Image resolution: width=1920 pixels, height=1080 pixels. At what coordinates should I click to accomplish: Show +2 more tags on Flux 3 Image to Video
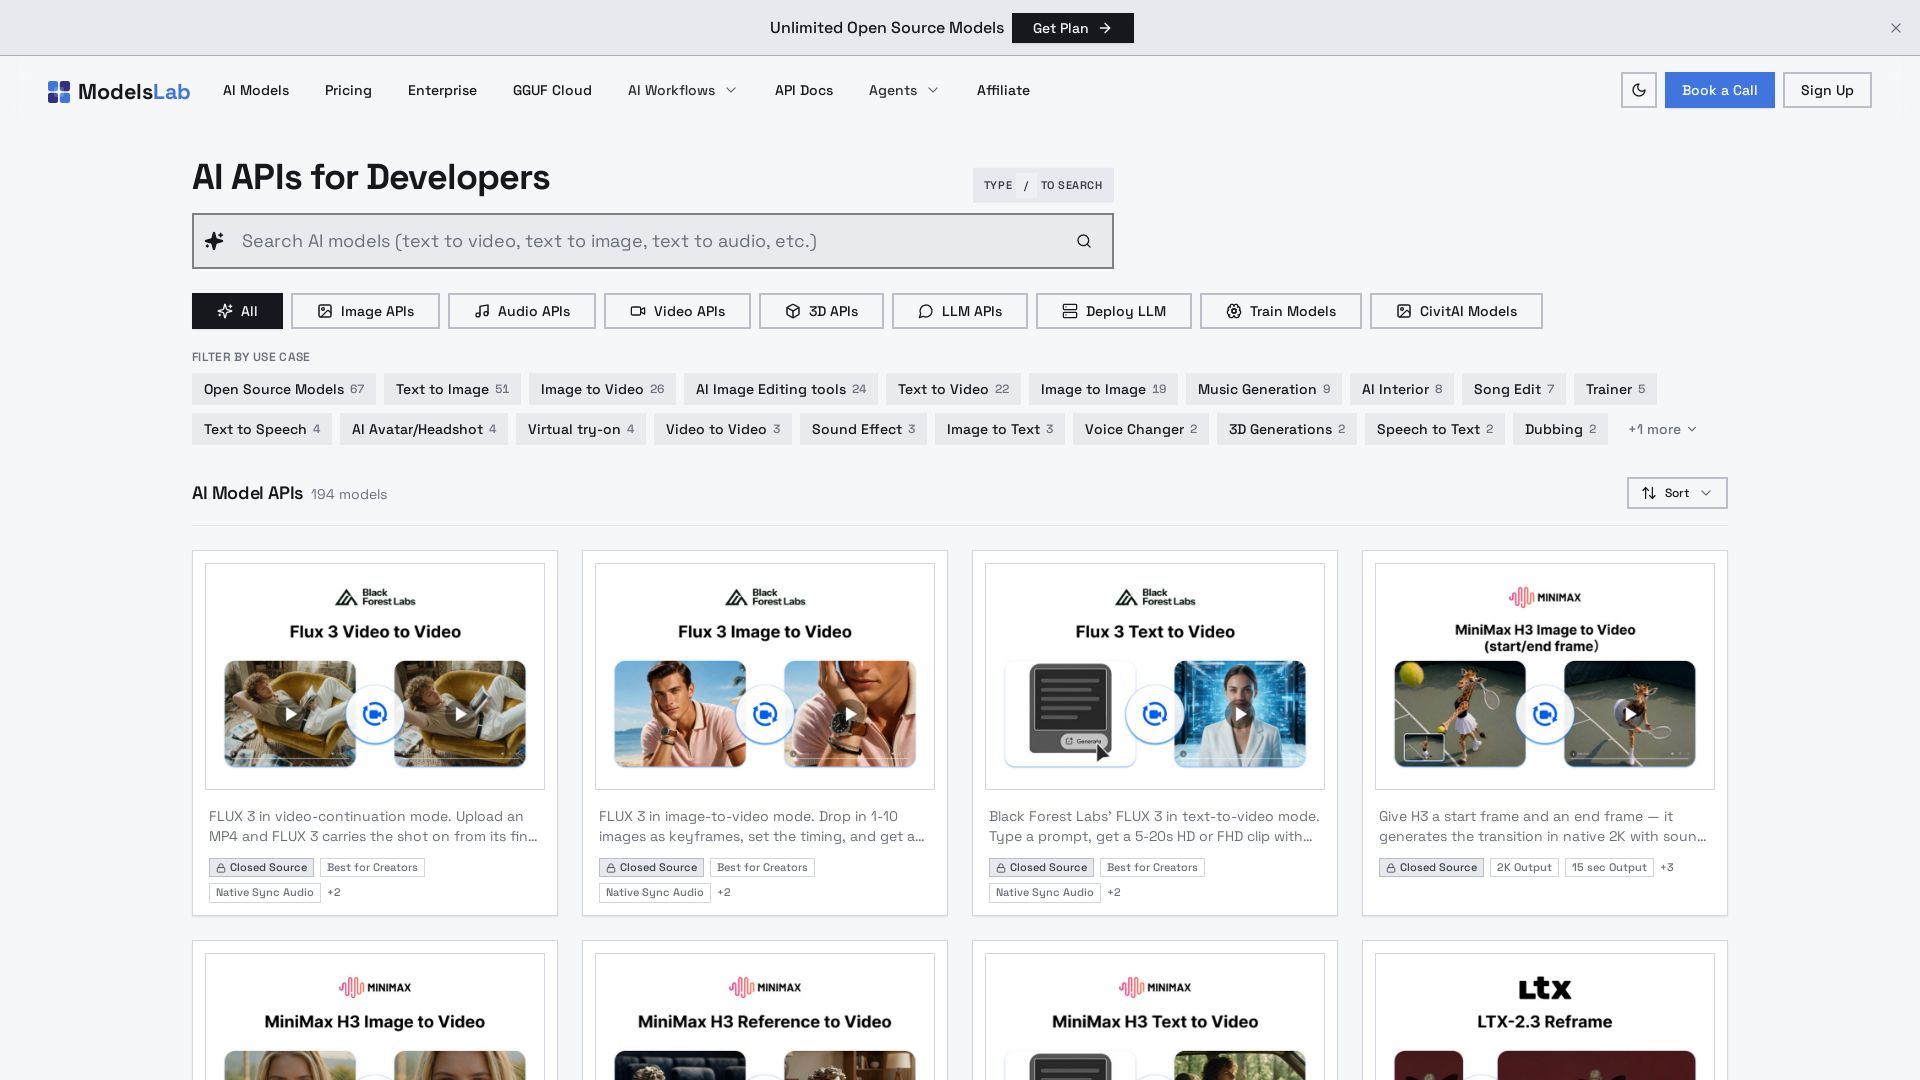(724, 892)
